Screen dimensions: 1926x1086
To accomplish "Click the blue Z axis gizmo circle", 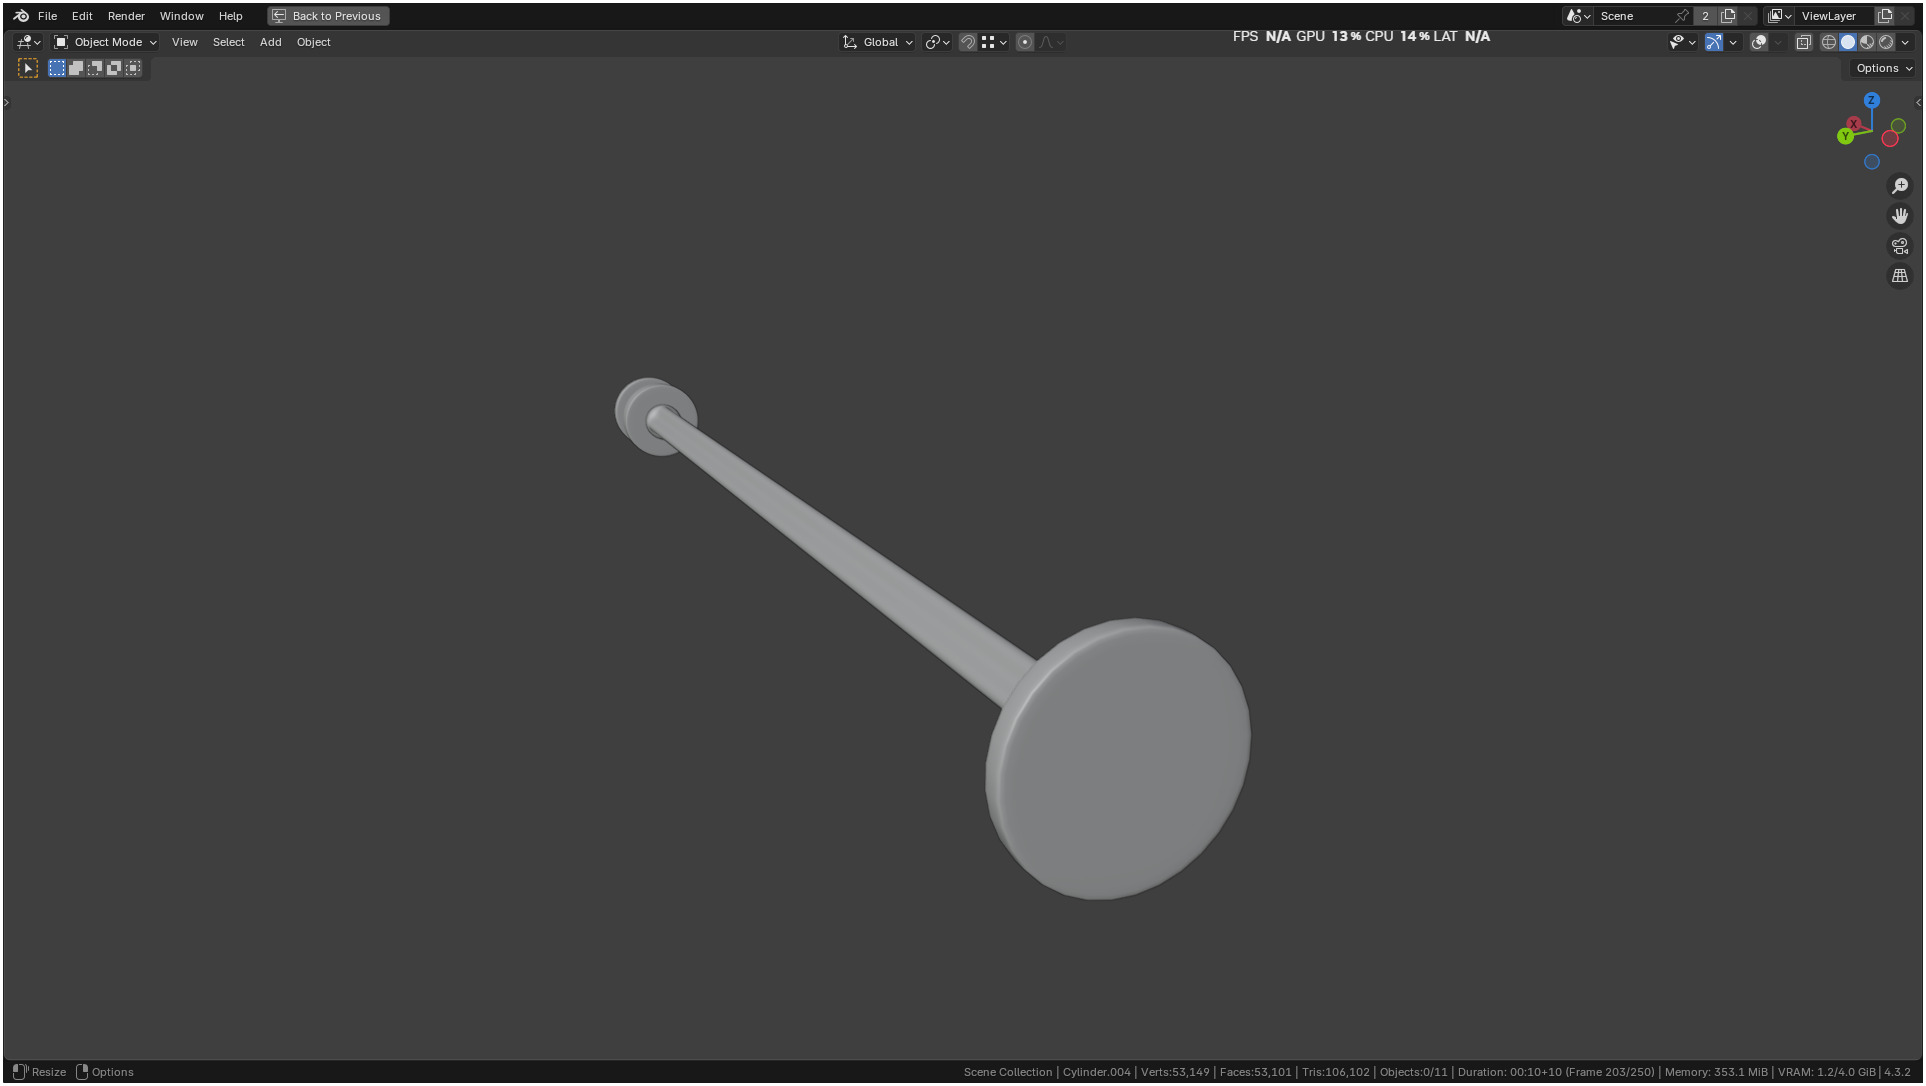I will [1872, 100].
